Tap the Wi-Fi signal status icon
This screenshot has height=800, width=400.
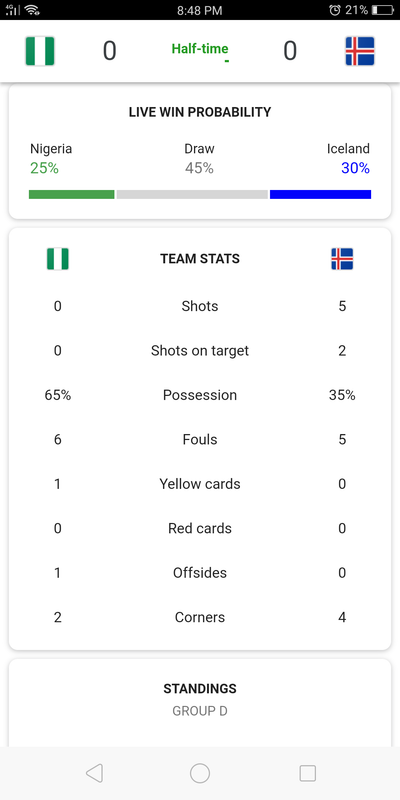click(x=32, y=10)
